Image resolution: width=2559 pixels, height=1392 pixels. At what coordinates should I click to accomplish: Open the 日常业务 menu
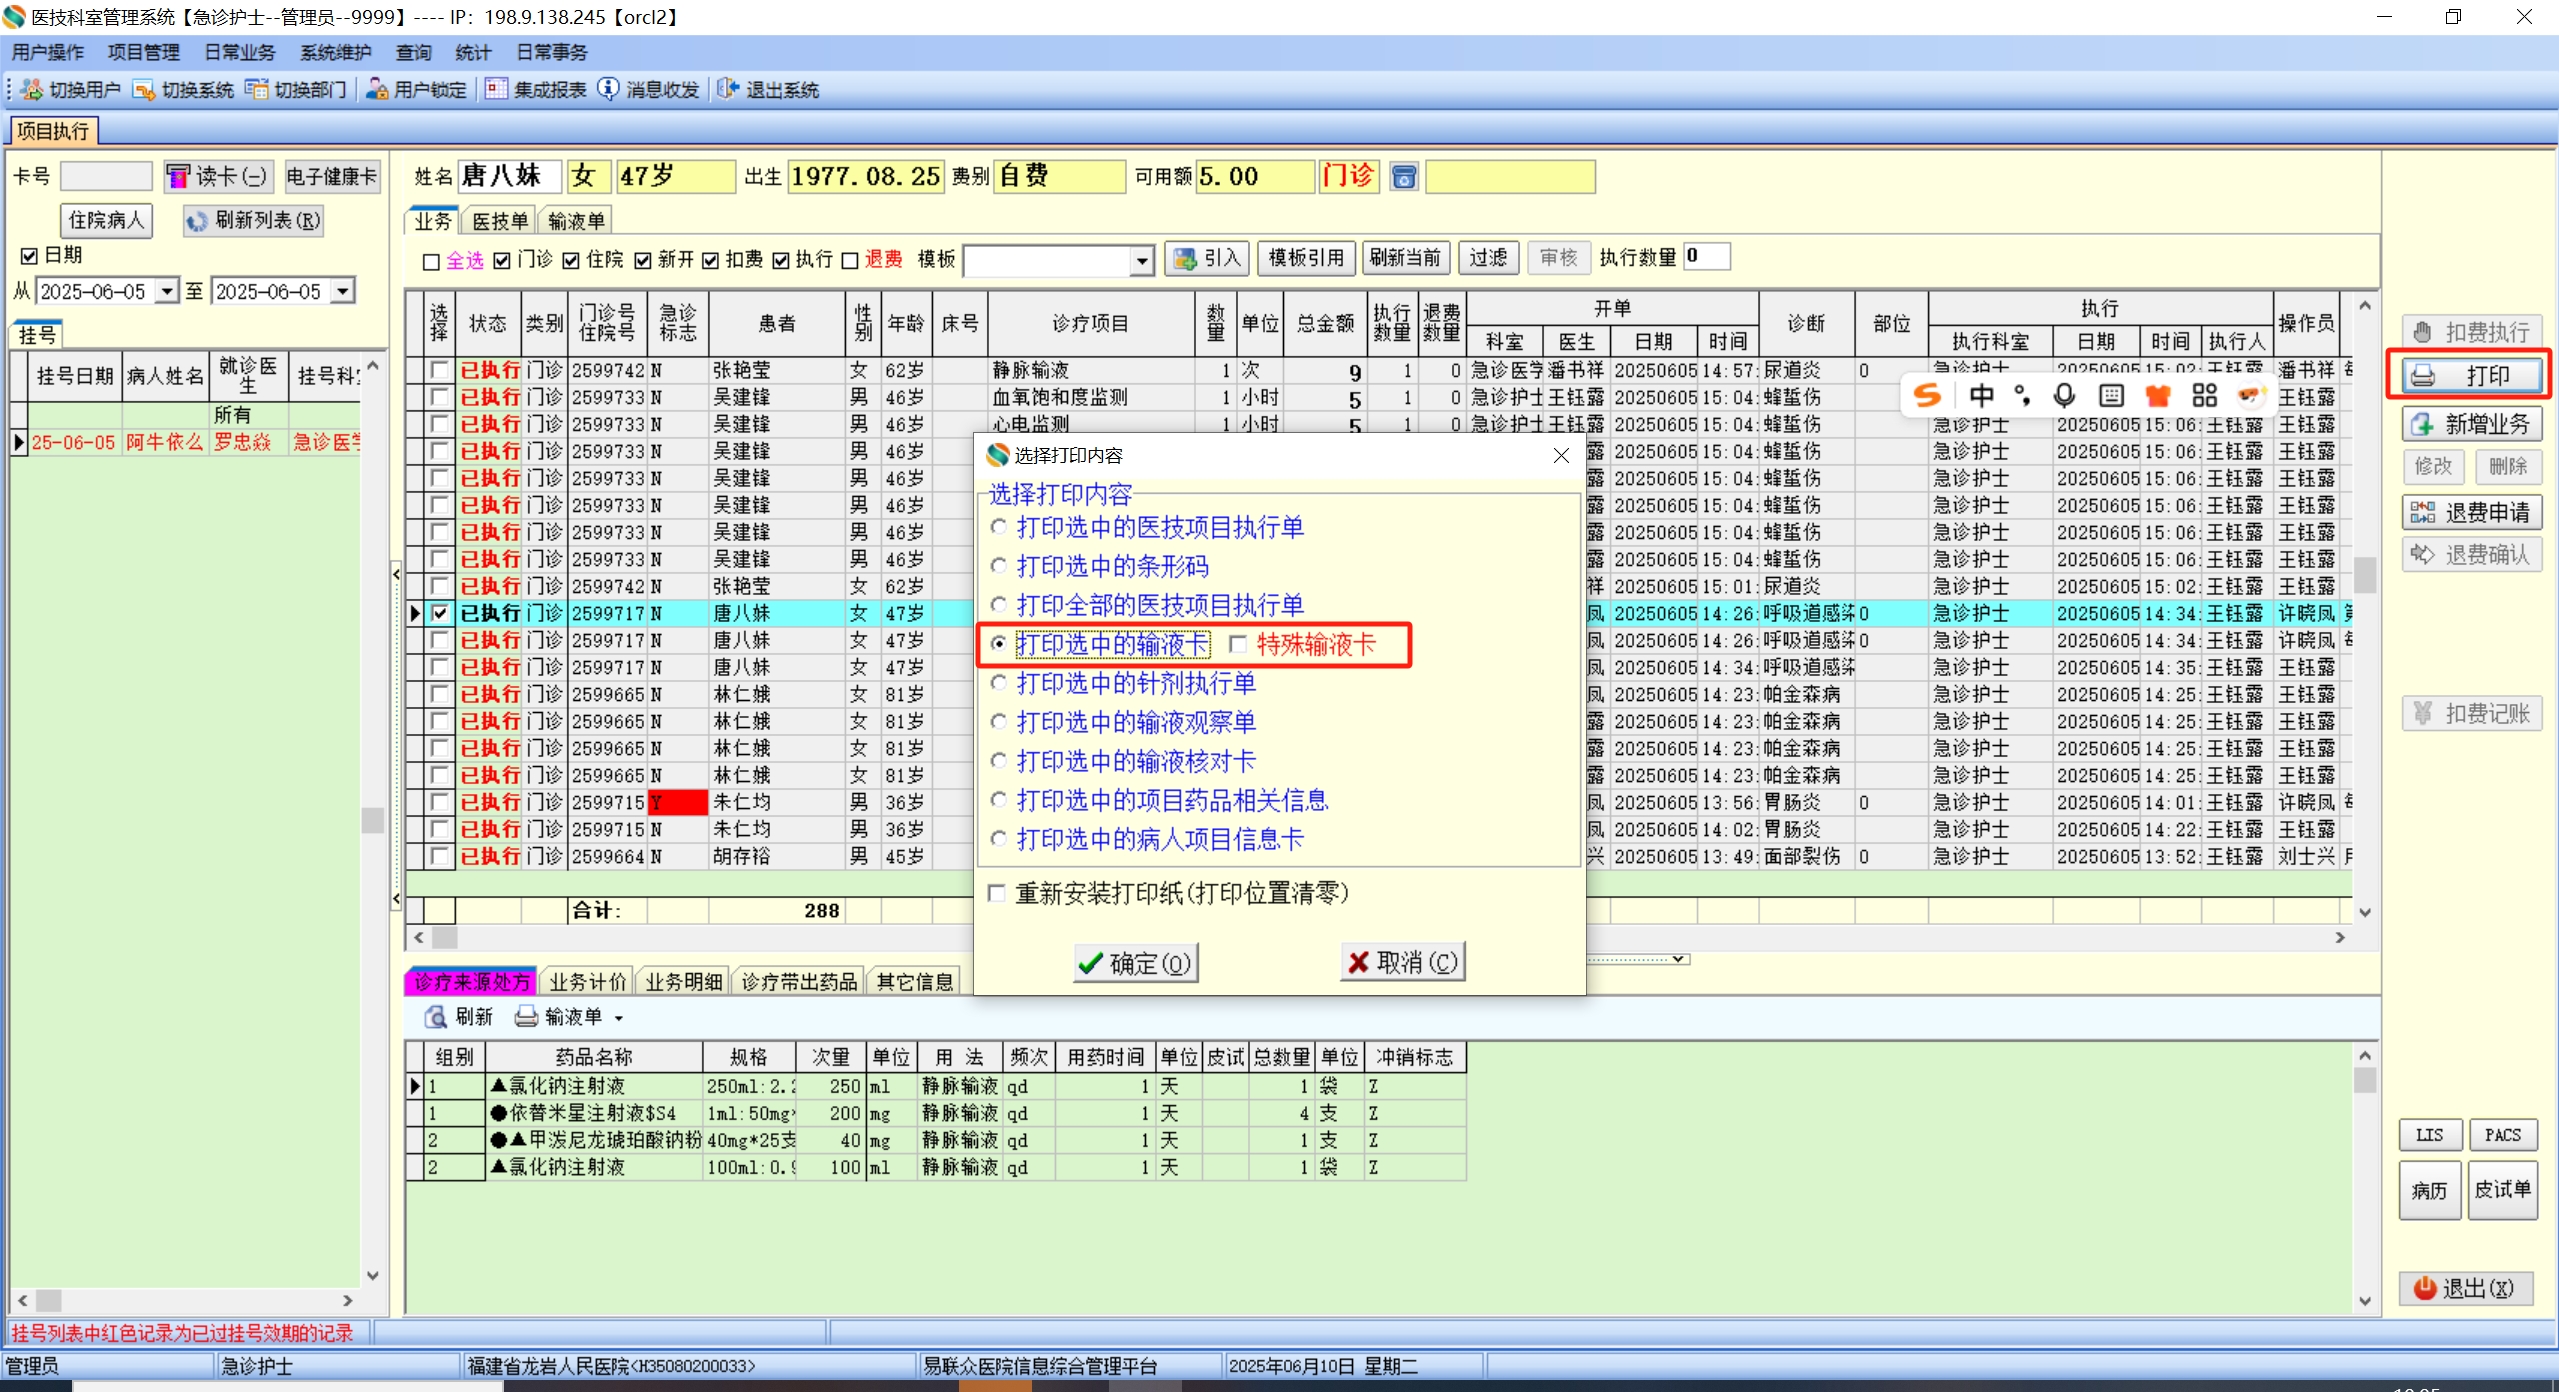coord(239,53)
